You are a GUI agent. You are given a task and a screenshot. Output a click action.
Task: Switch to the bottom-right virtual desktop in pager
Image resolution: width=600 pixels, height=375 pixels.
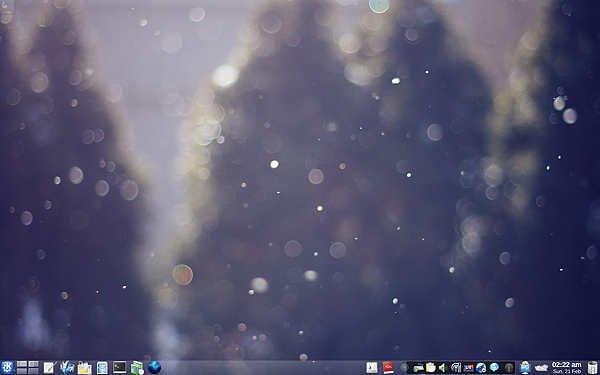pyautogui.click(x=33, y=371)
